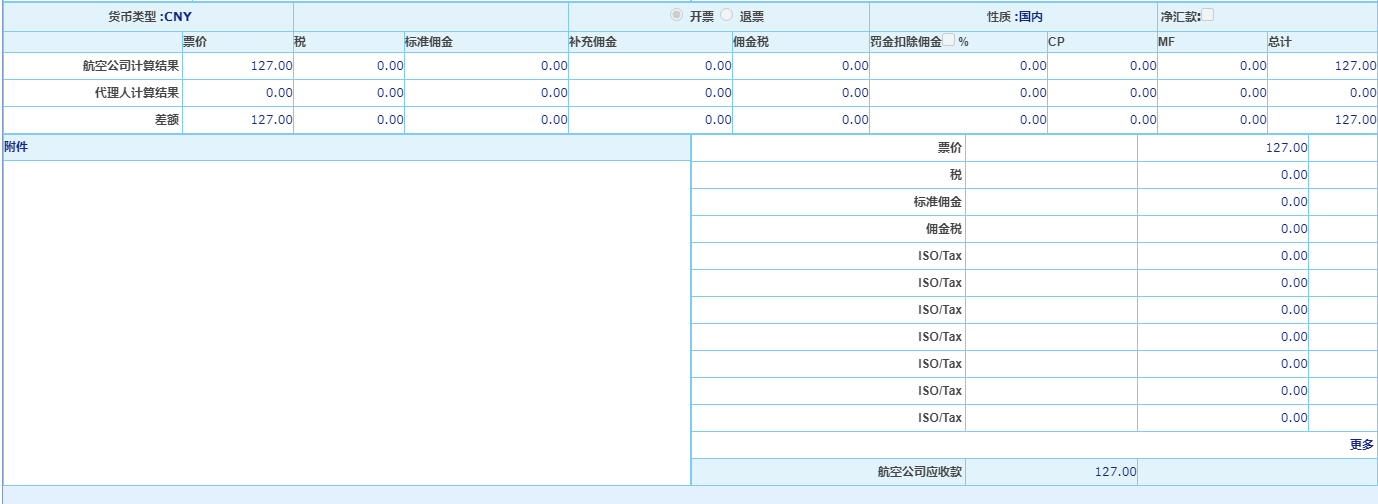Click the 代理人计算结果 row label
This screenshot has width=1378, height=504.
[x=137, y=93]
